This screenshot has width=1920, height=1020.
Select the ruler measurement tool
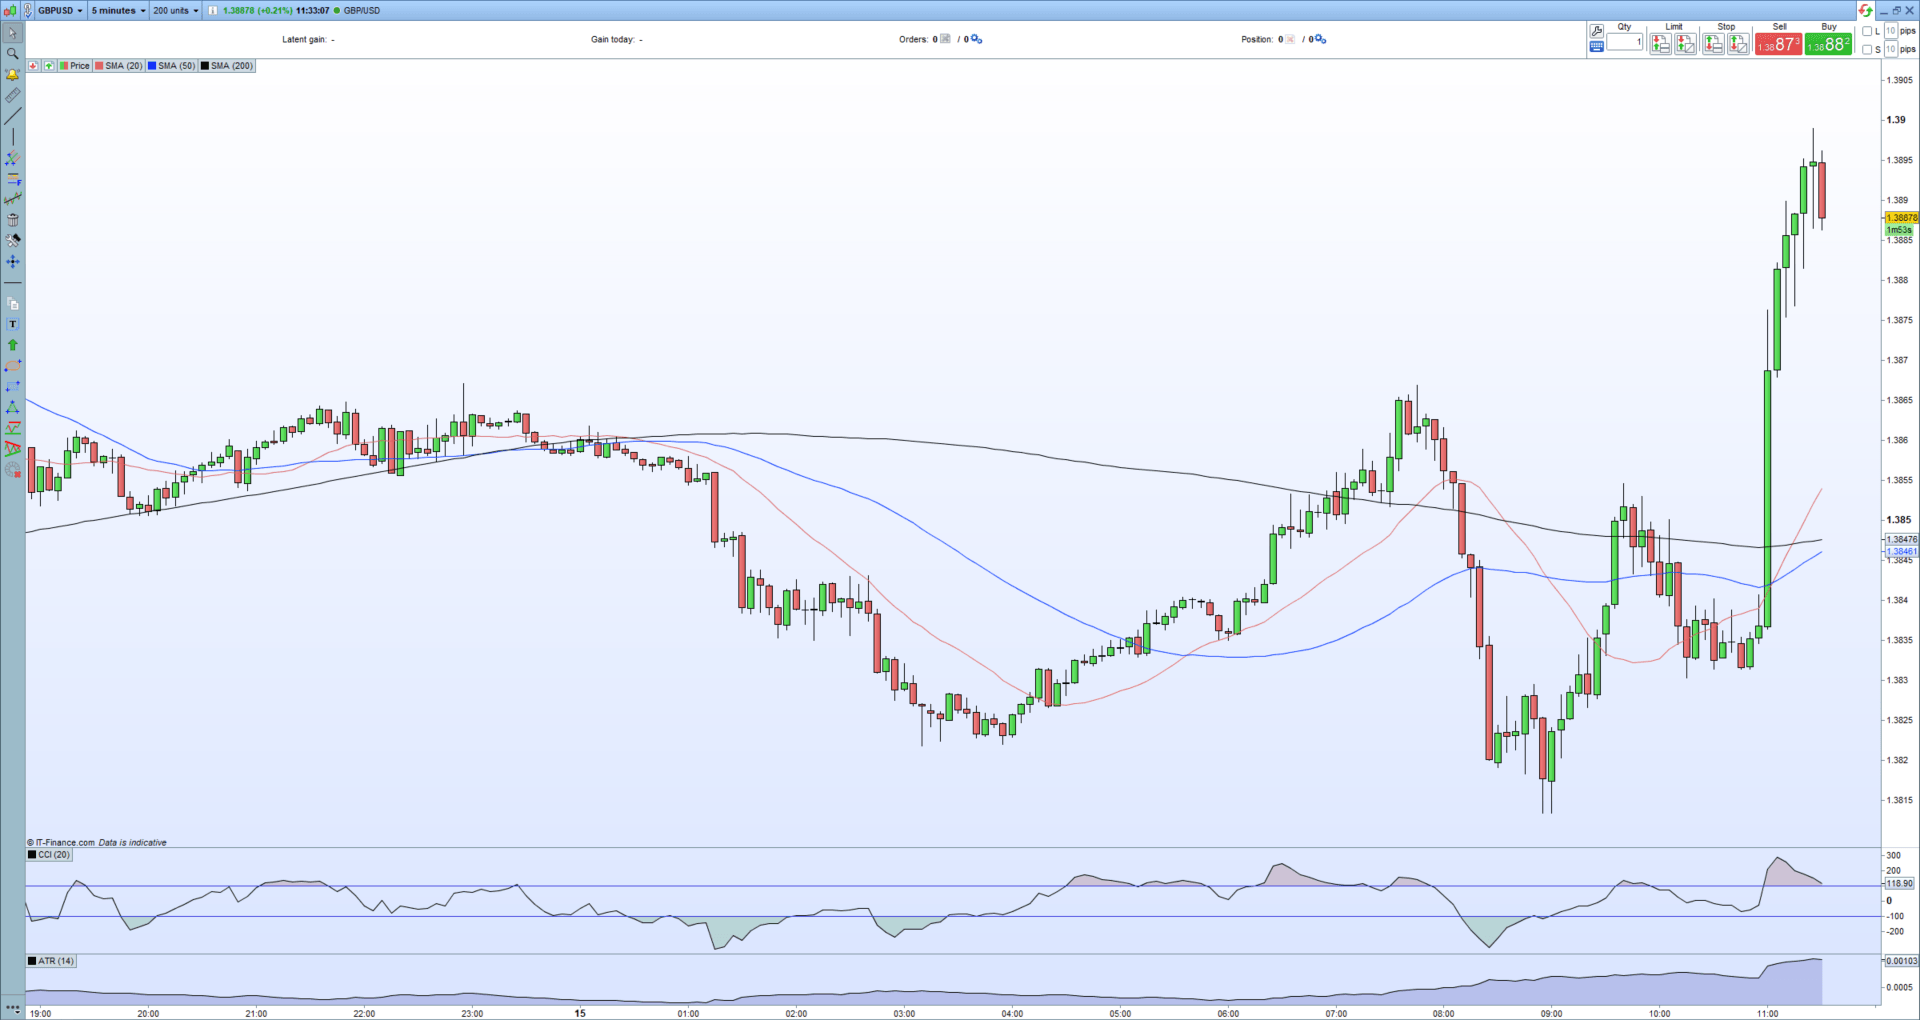13,96
